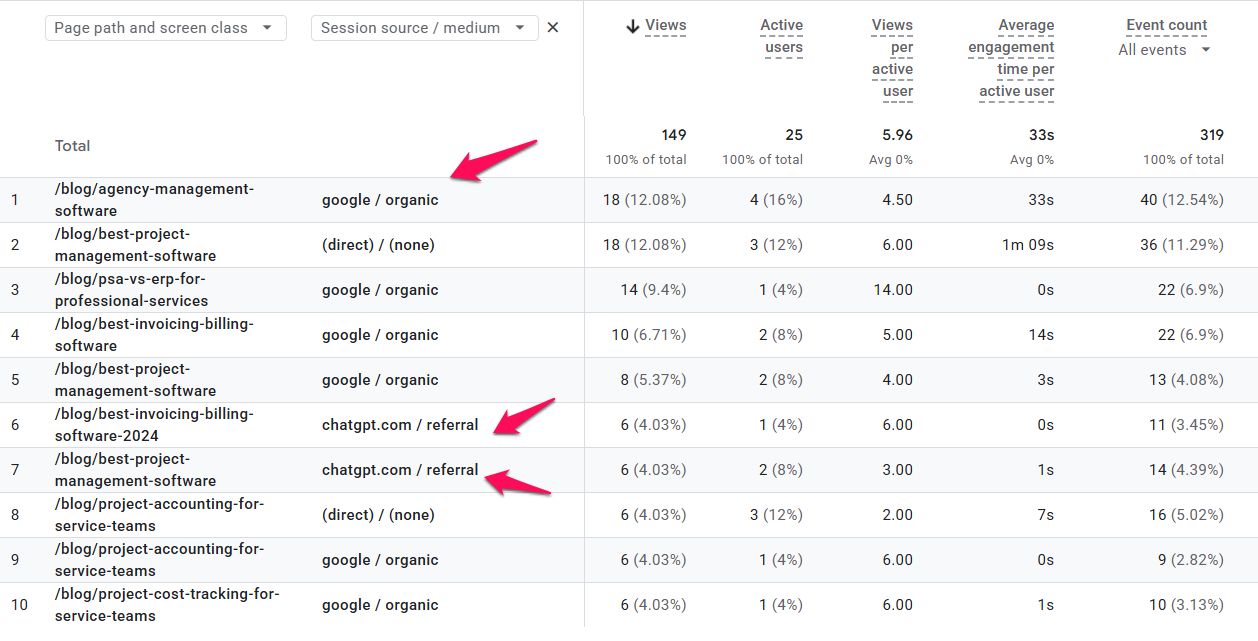
Task: Sort by Views per active user column
Action: (892, 58)
